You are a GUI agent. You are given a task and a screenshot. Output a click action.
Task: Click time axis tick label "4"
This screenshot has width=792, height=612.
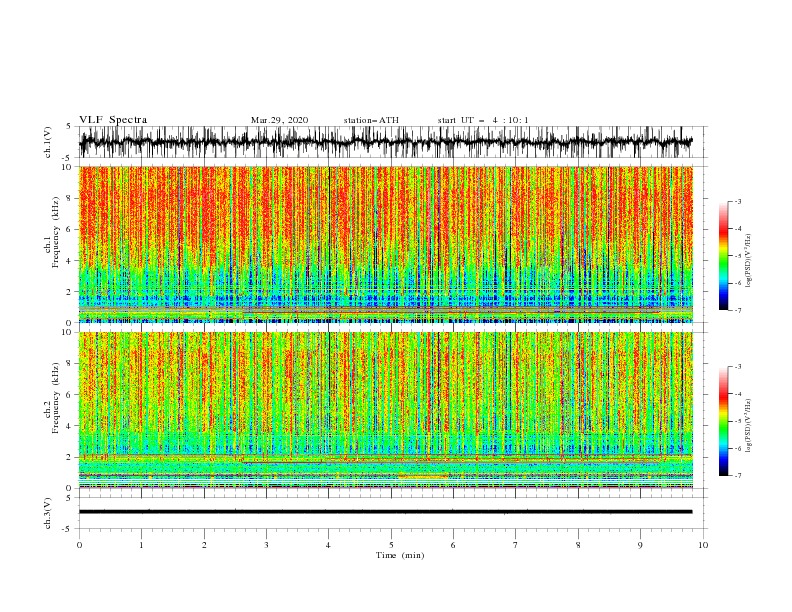coord(328,545)
